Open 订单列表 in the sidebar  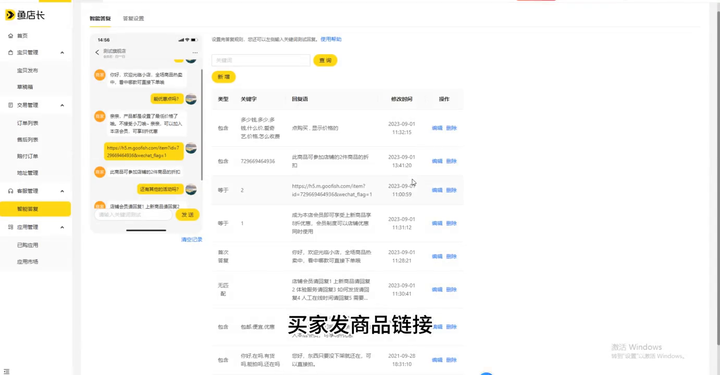(28, 123)
